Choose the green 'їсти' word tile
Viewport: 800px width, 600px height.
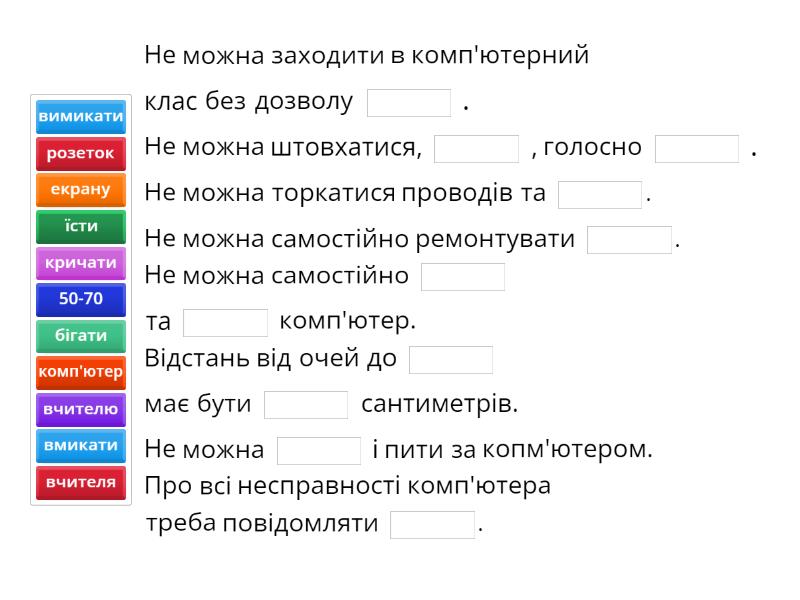click(x=81, y=226)
